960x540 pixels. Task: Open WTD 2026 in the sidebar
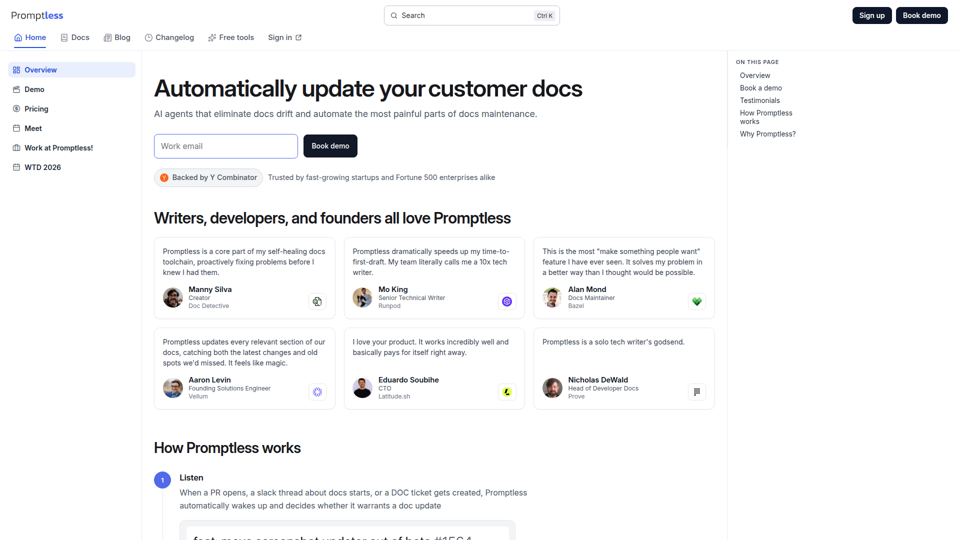72,167
